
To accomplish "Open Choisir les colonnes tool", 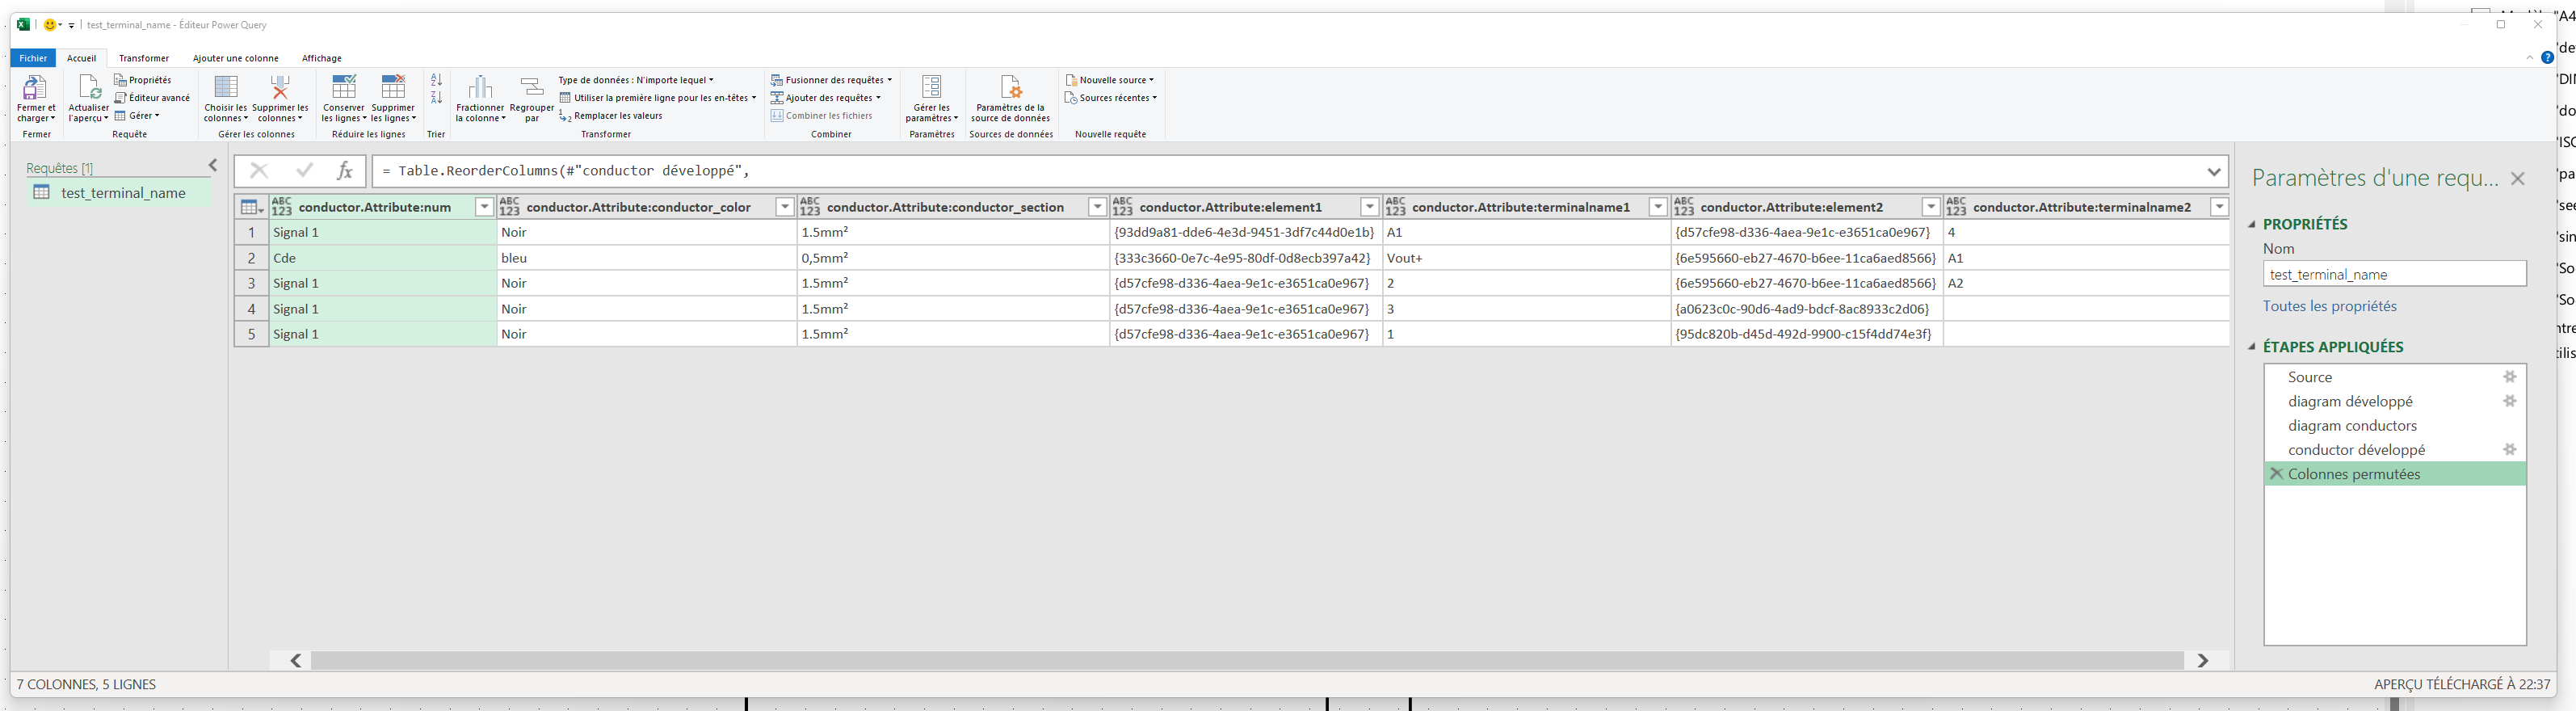I will (x=226, y=89).
